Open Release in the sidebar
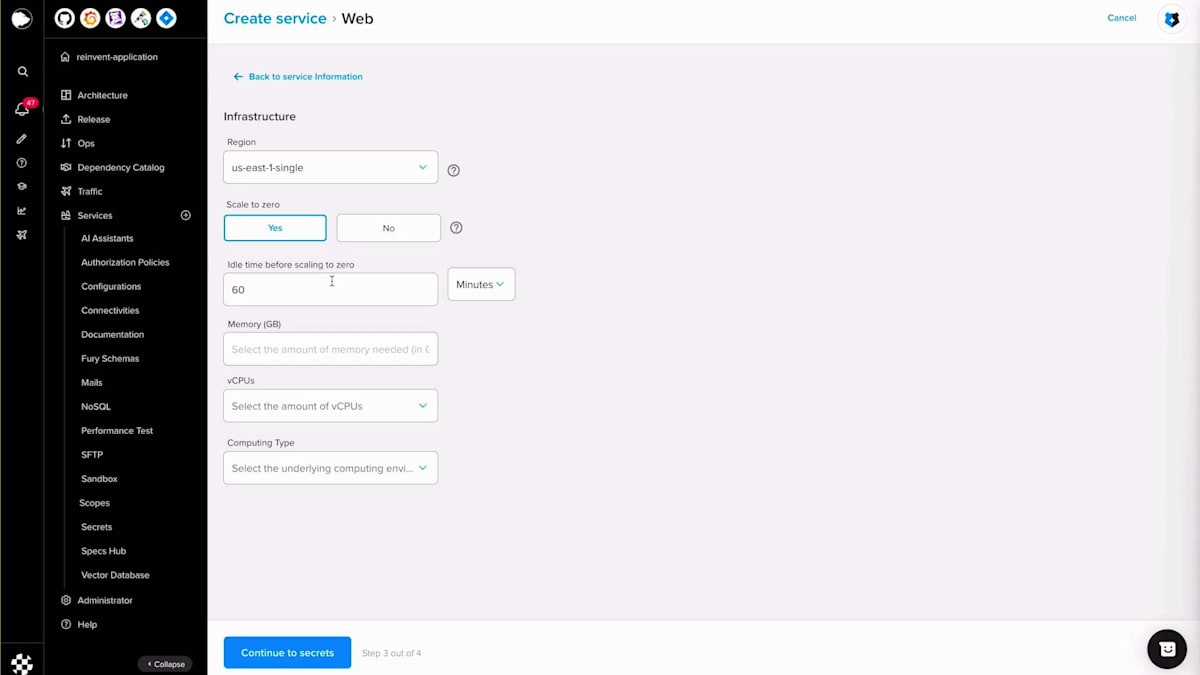This screenshot has height=675, width=1200. [94, 119]
